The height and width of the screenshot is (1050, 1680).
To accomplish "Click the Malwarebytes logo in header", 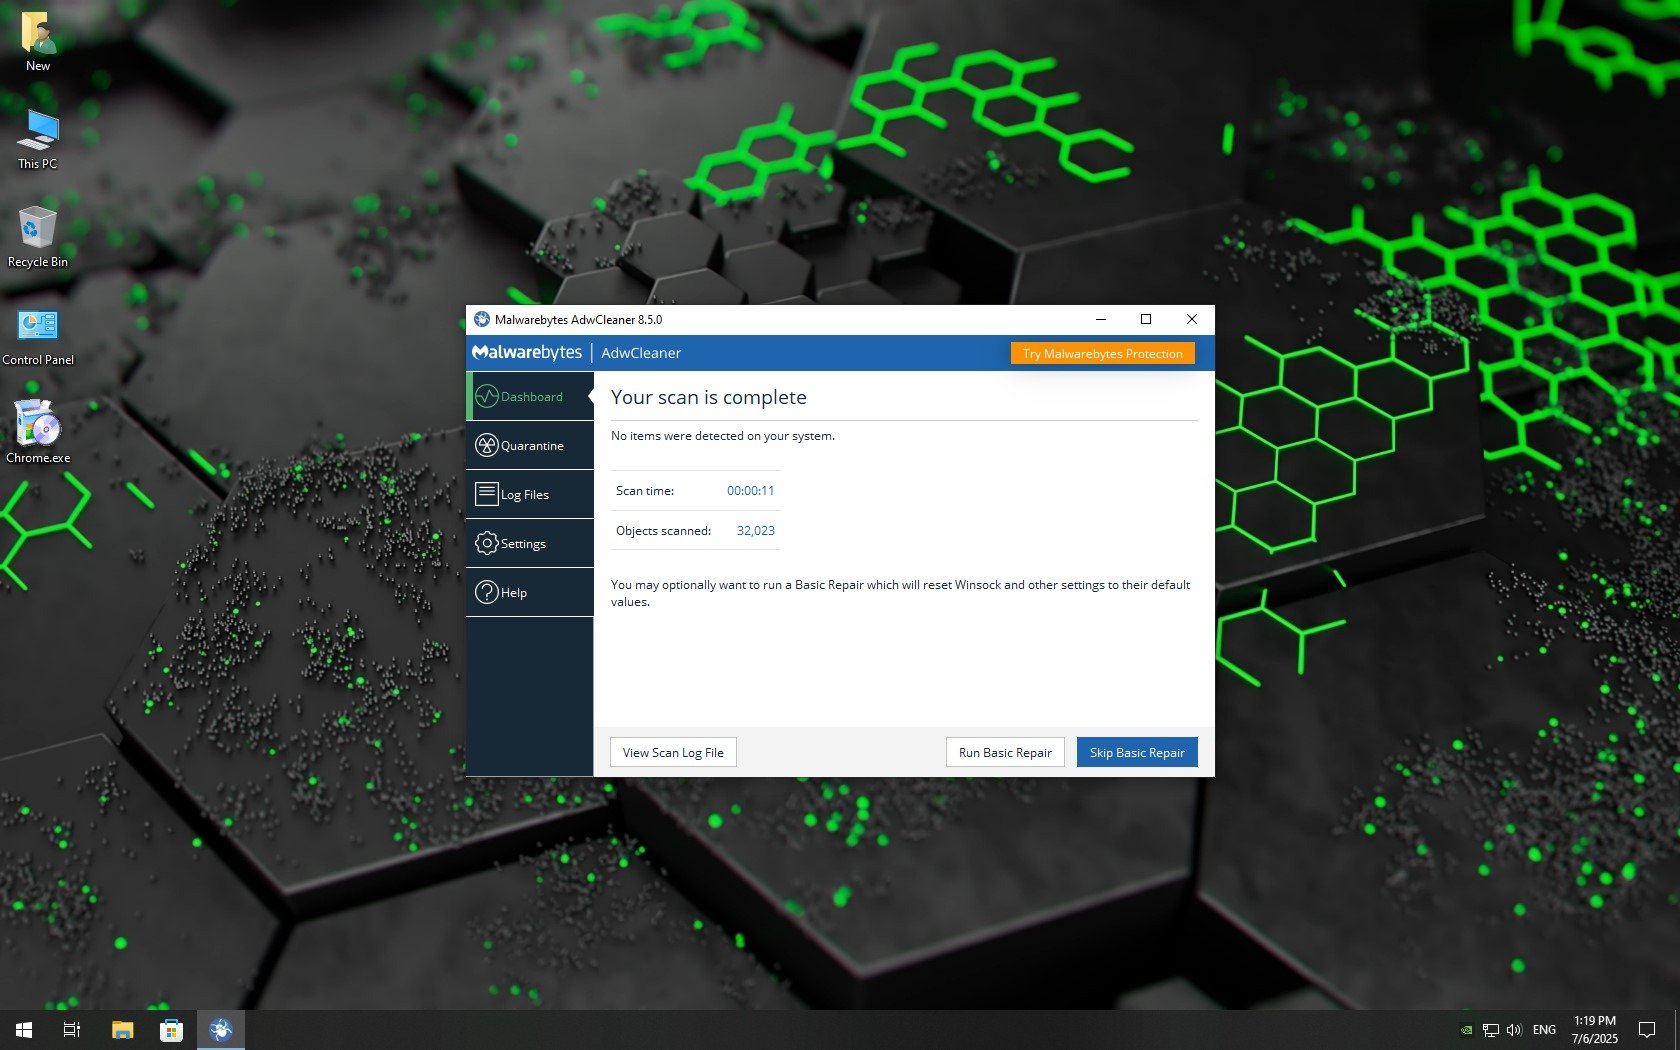I will 527,353.
